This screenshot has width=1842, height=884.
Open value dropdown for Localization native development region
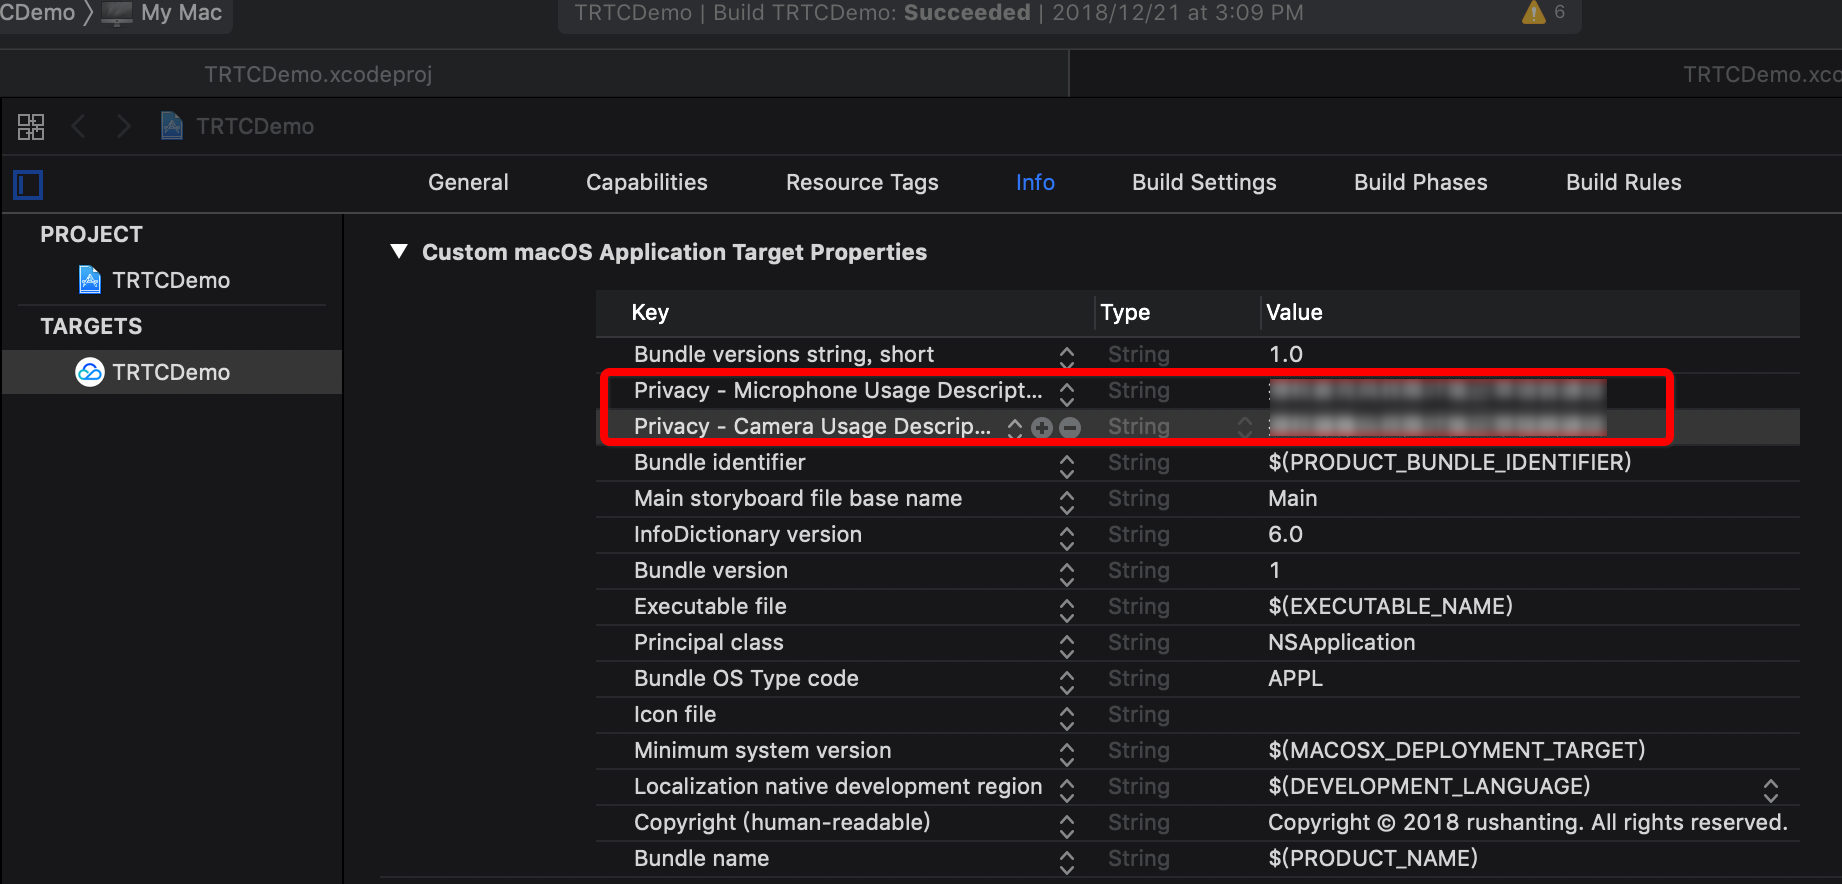(x=1770, y=789)
